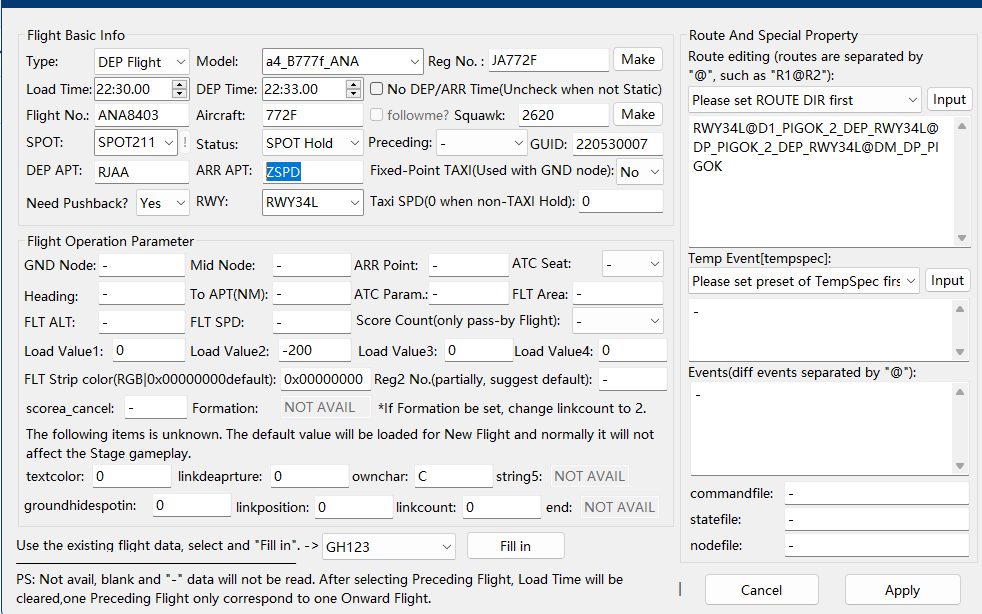The image size is (982, 614).
Task: Enable No DEP/ARR Time checkbox
Action: click(x=377, y=89)
